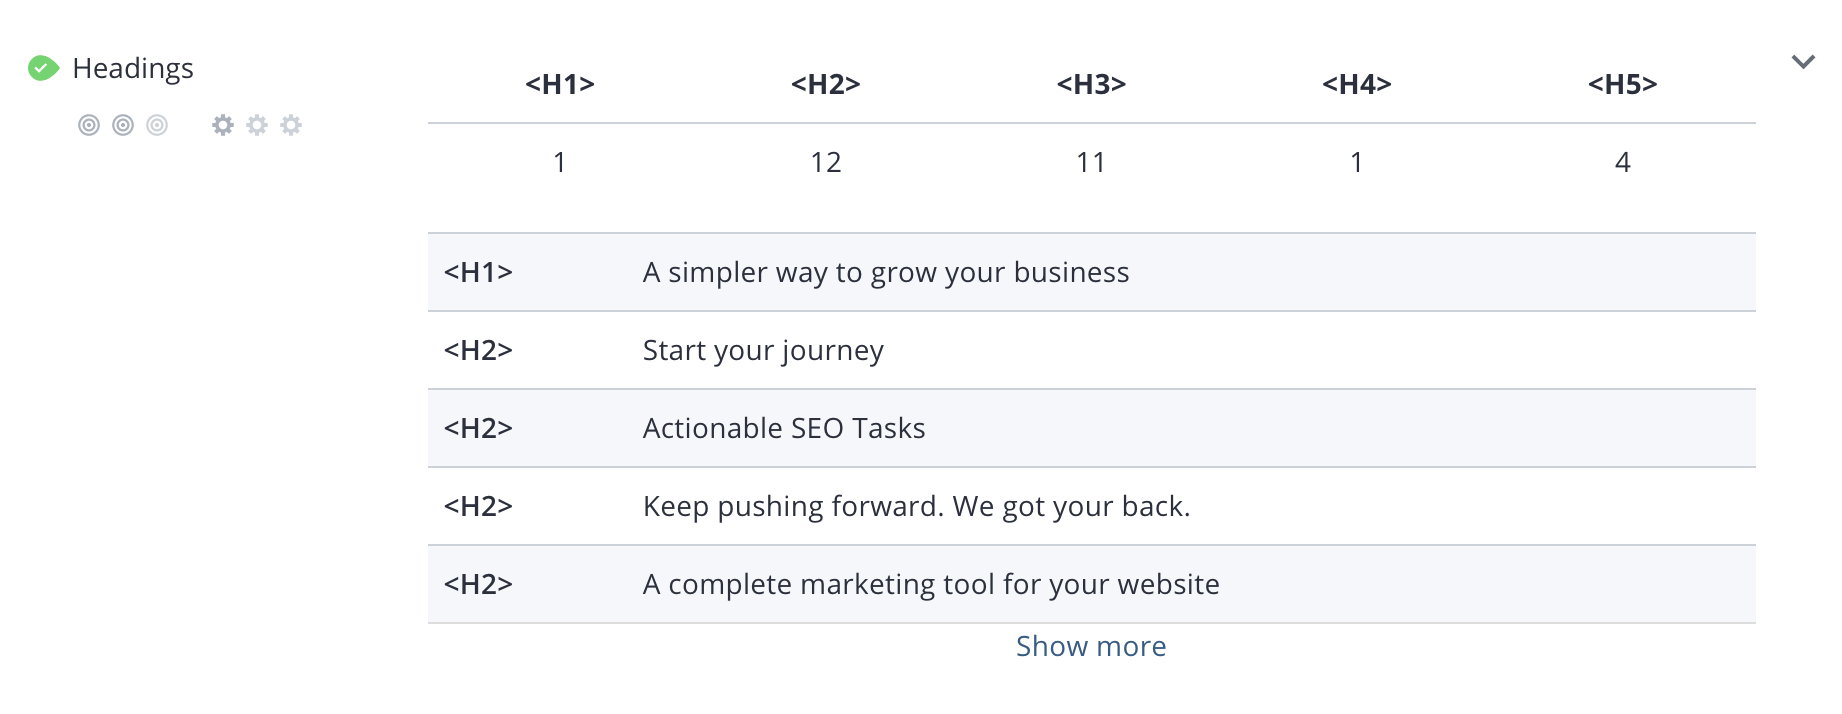
Task: Click the second target impact icon
Action: 123,125
